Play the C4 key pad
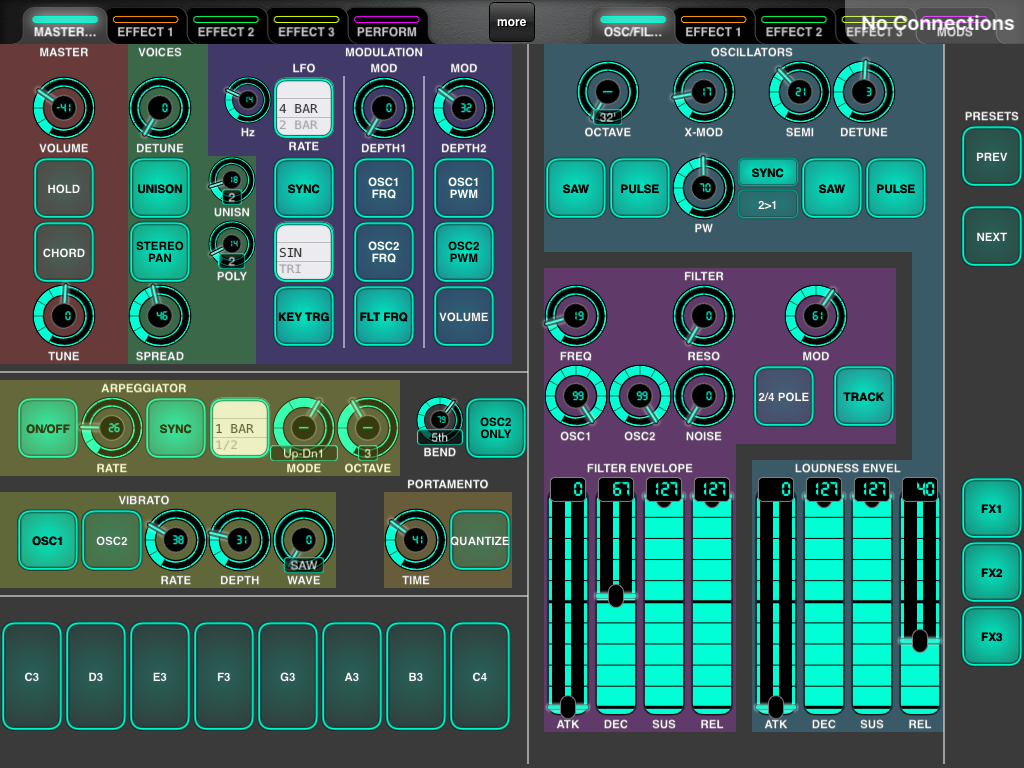This screenshot has height=768, width=1024. pos(479,676)
